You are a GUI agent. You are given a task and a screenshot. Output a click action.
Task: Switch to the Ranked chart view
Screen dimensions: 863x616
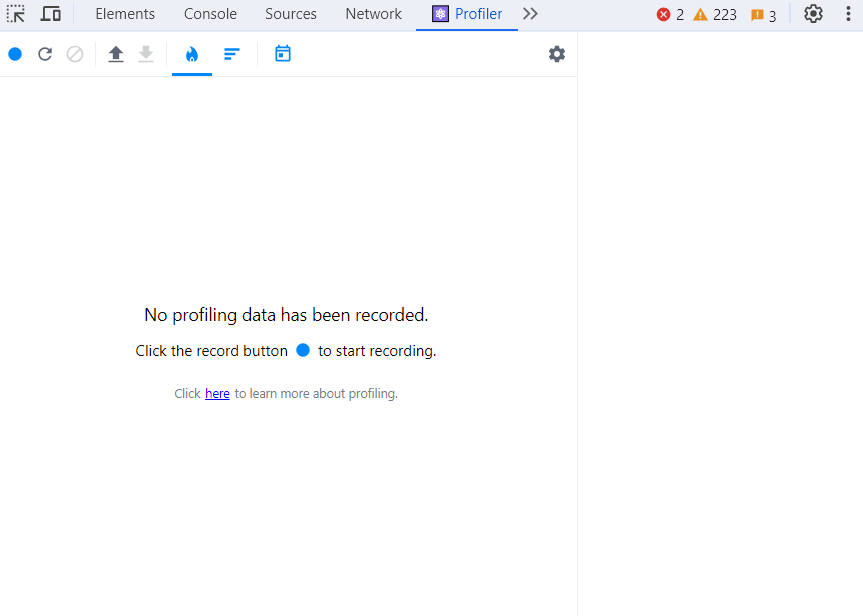232,54
